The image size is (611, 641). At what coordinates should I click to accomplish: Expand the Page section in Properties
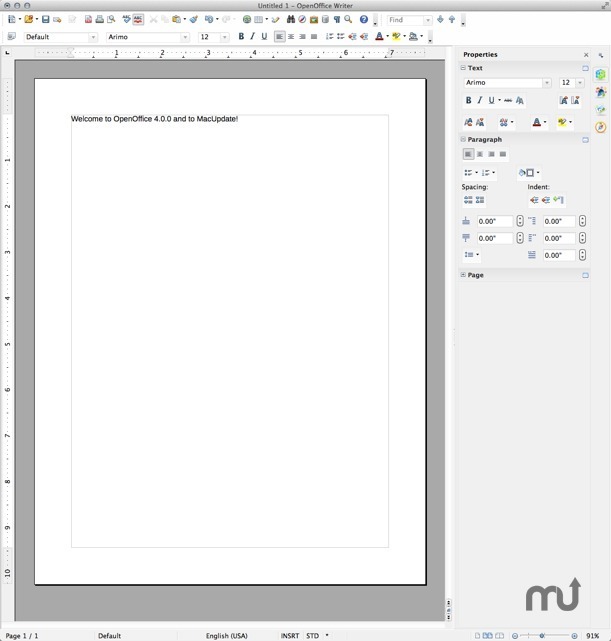[463, 275]
